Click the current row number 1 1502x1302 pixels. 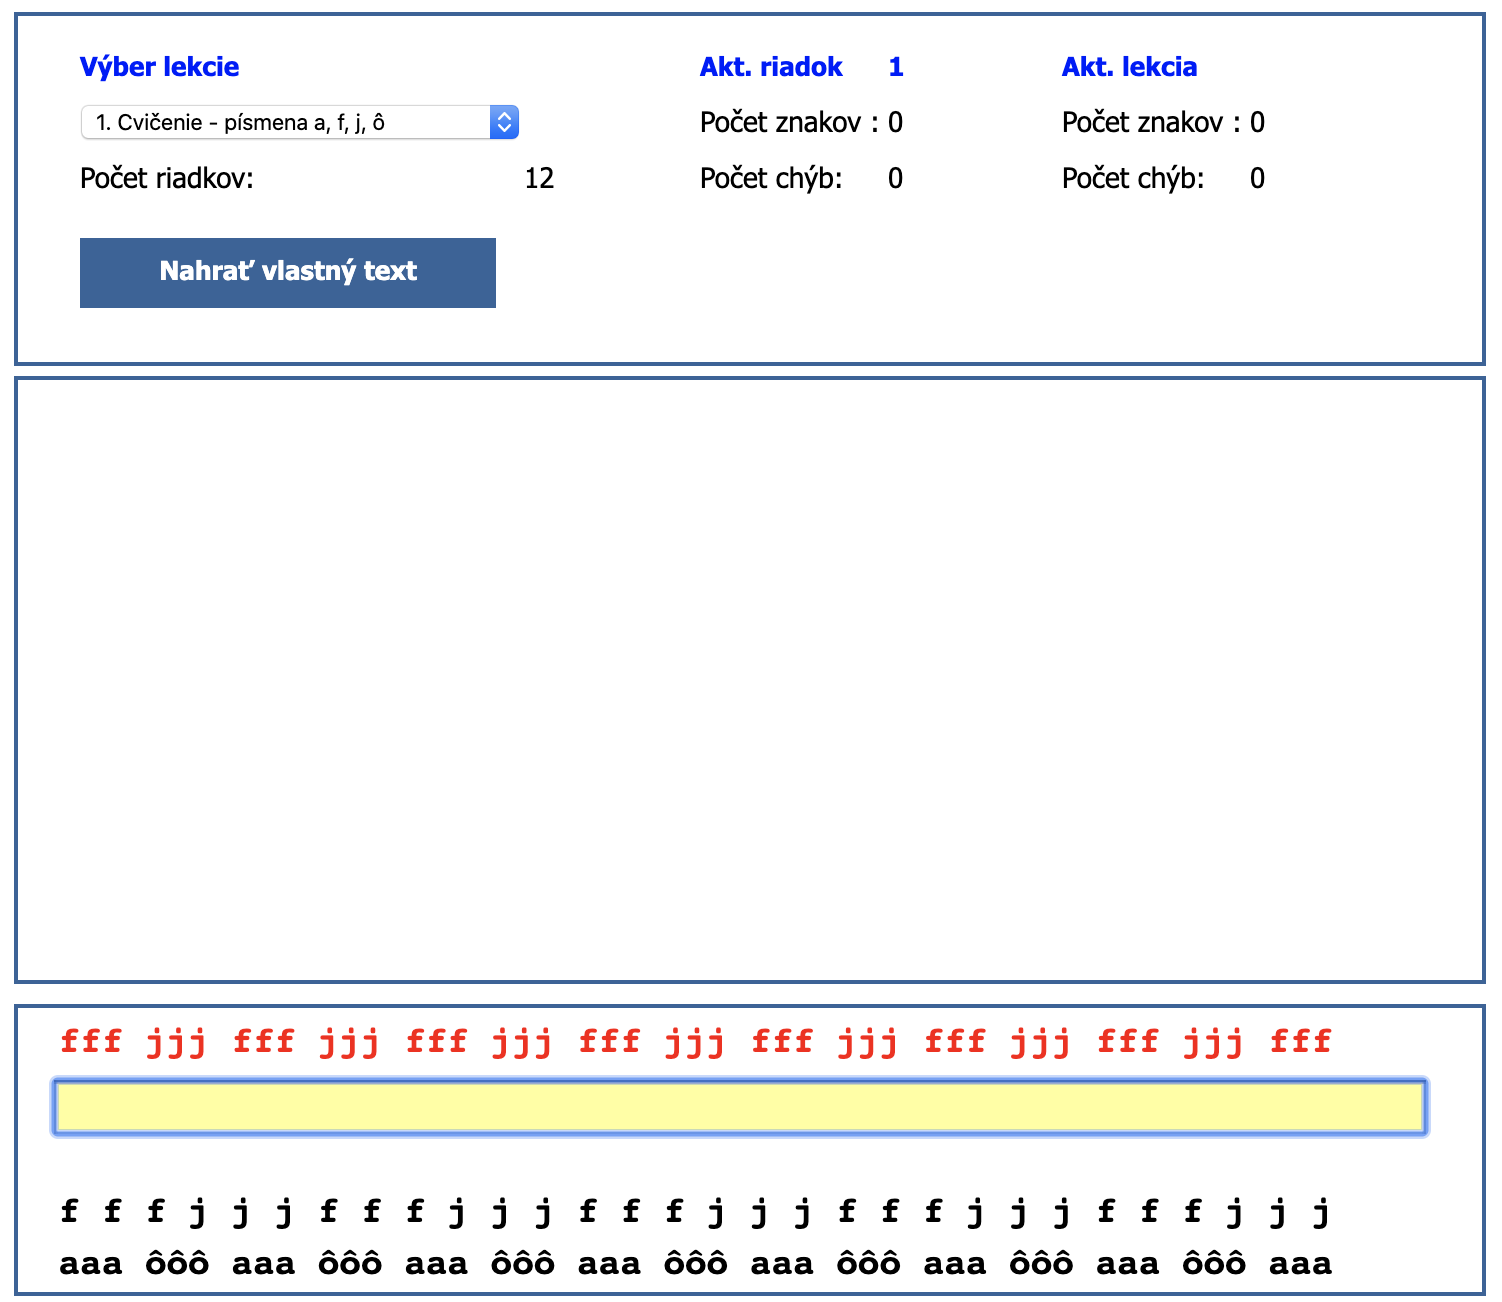pos(896,67)
